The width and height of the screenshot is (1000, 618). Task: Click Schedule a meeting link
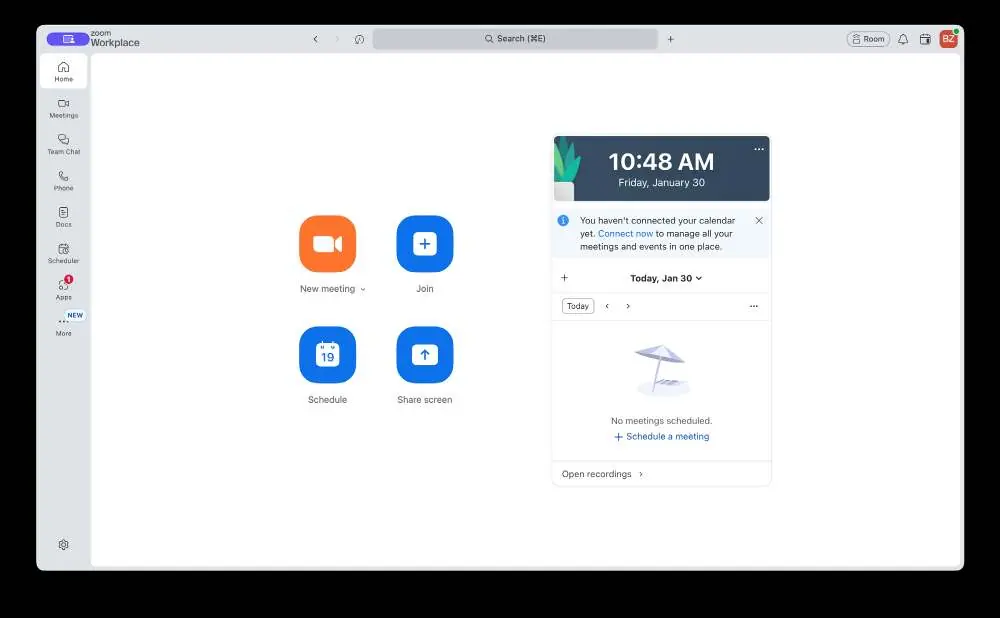point(661,437)
